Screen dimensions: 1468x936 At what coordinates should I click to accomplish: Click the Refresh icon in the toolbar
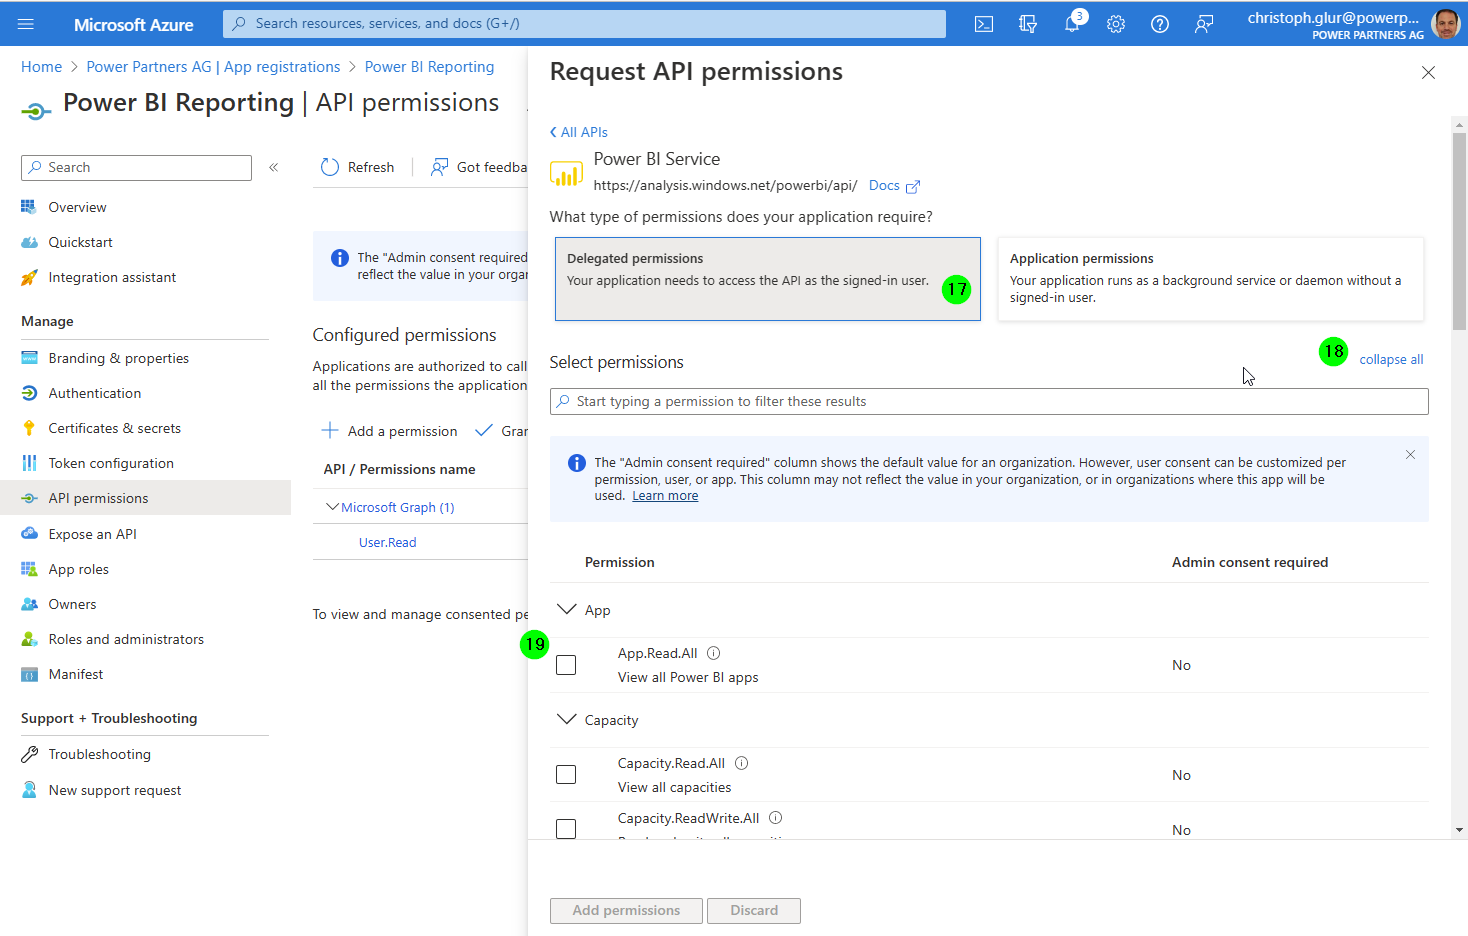[x=330, y=167]
